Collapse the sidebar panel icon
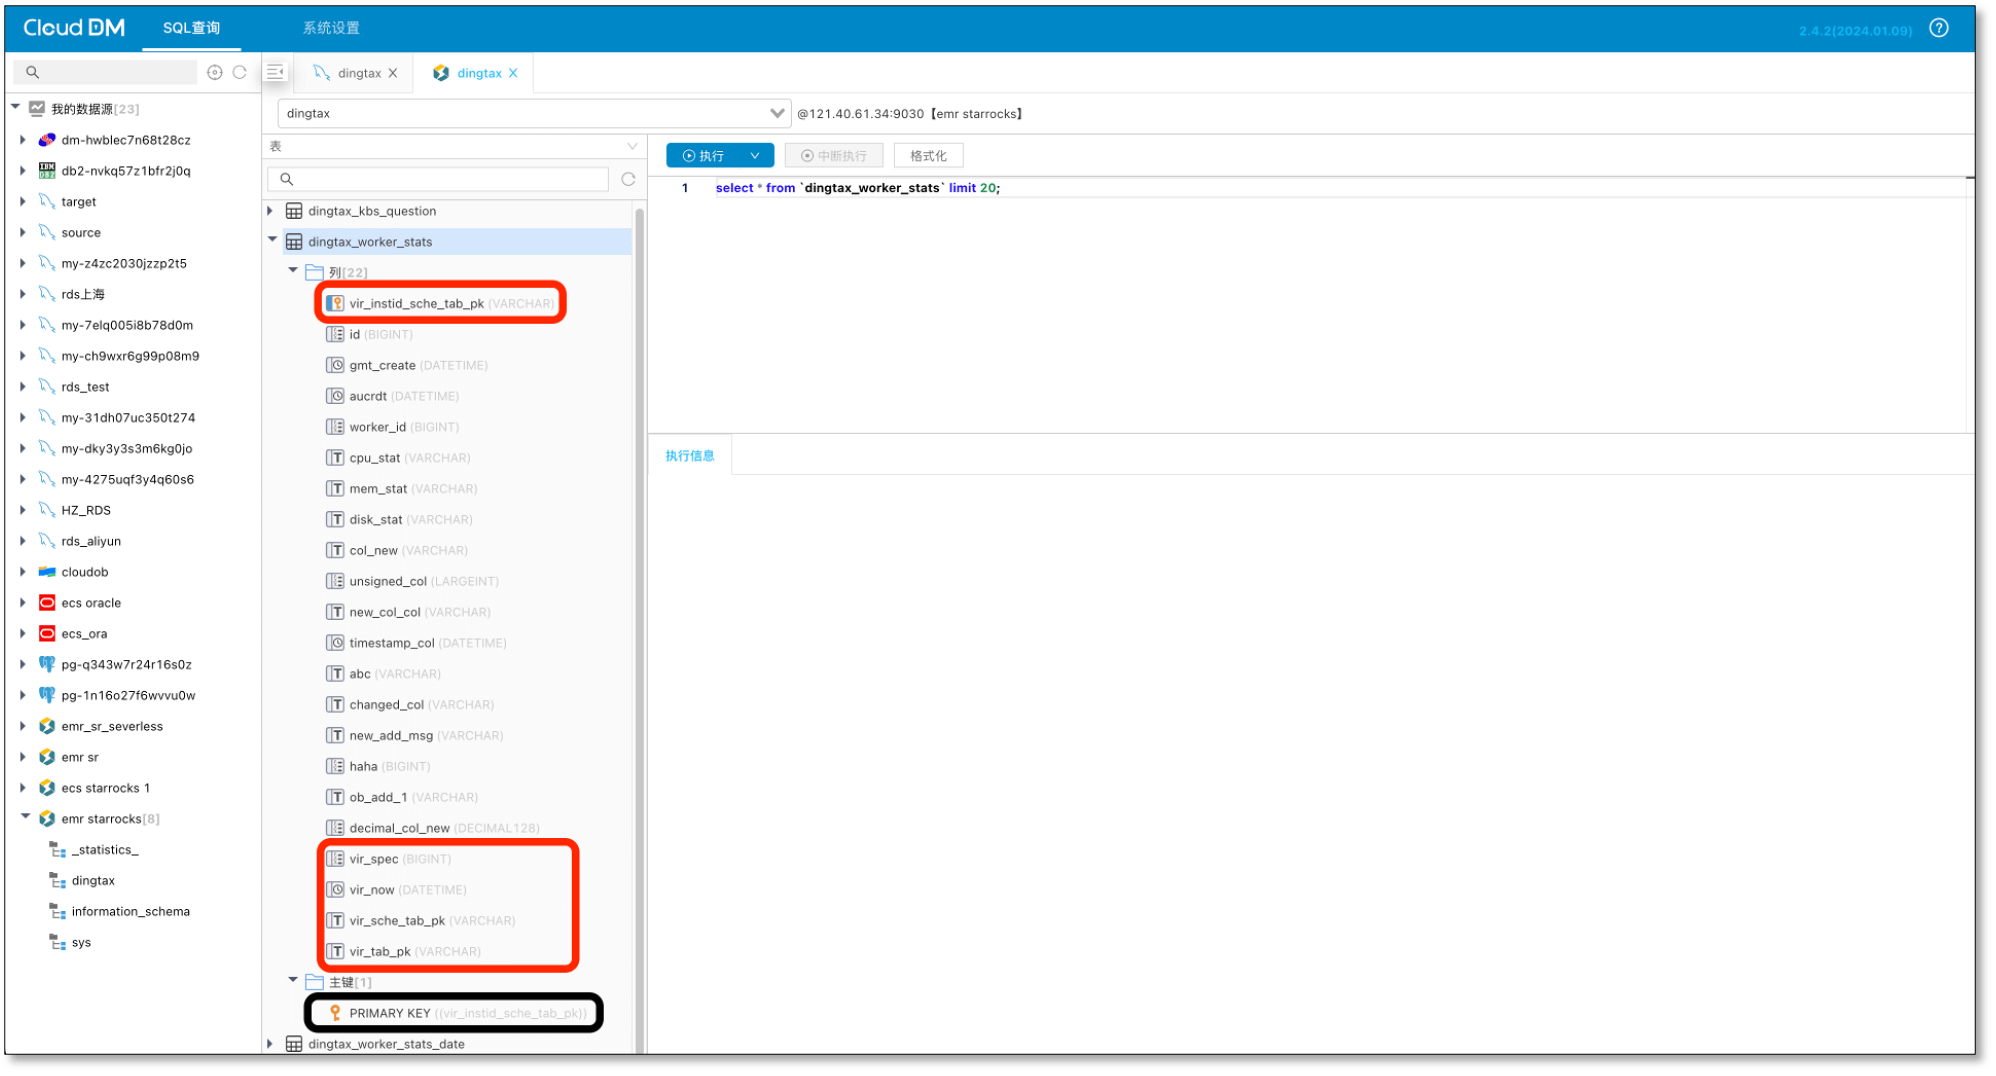The width and height of the screenshot is (1996, 1076). (276, 72)
